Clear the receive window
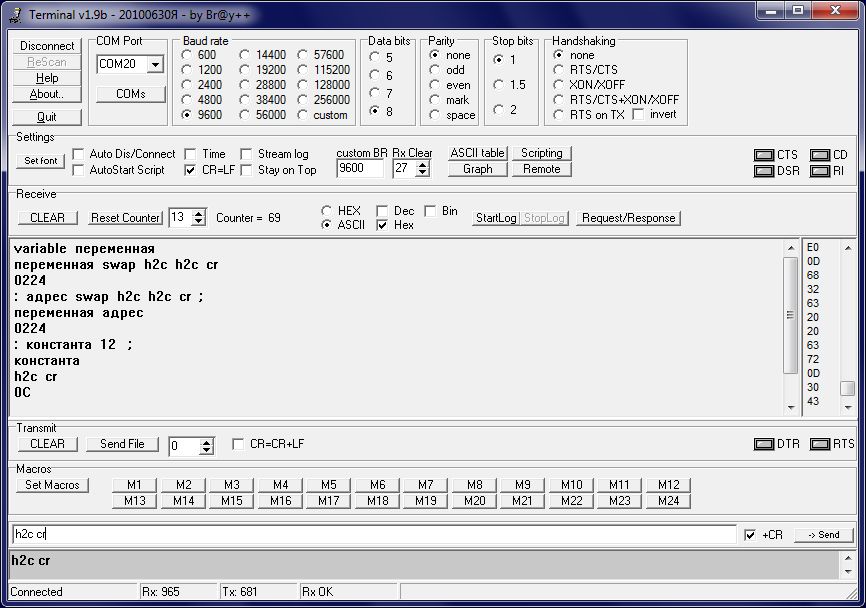 tap(47, 218)
